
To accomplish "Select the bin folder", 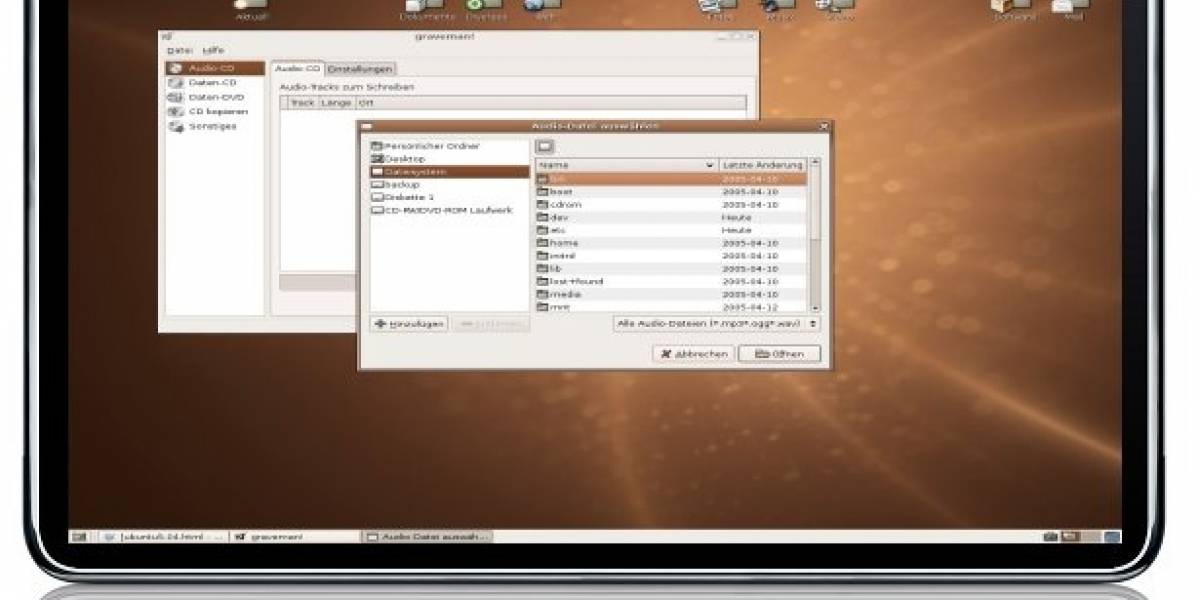I will click(671, 179).
